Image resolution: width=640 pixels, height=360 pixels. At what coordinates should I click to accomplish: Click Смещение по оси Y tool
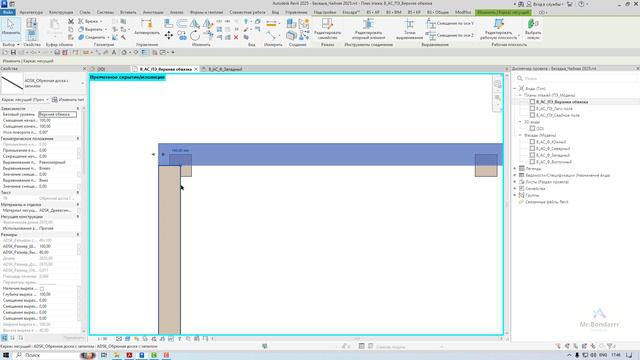pos(450,24)
